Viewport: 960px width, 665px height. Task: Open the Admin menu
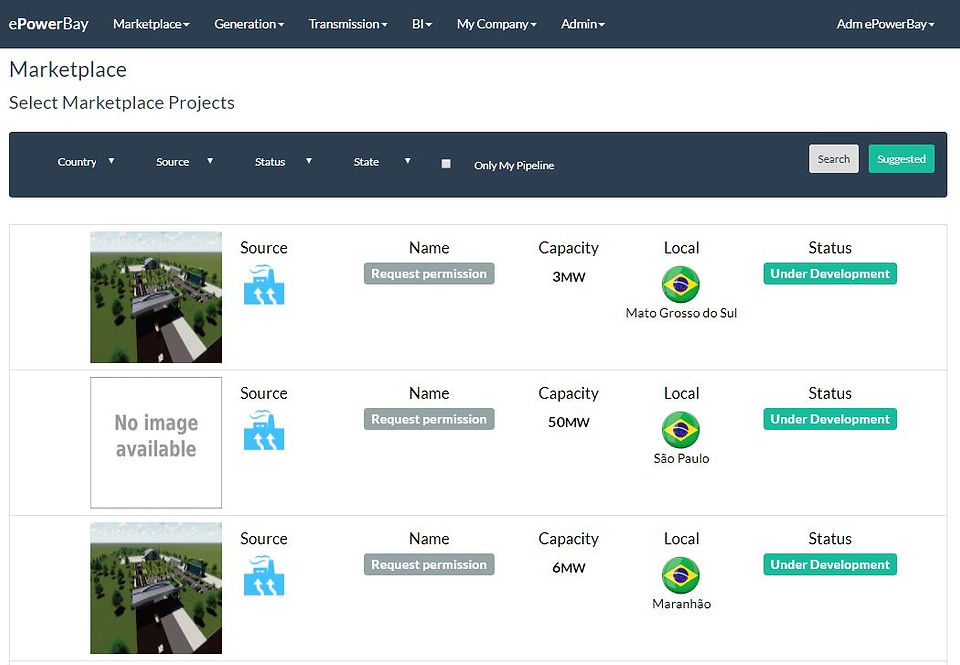tap(583, 24)
